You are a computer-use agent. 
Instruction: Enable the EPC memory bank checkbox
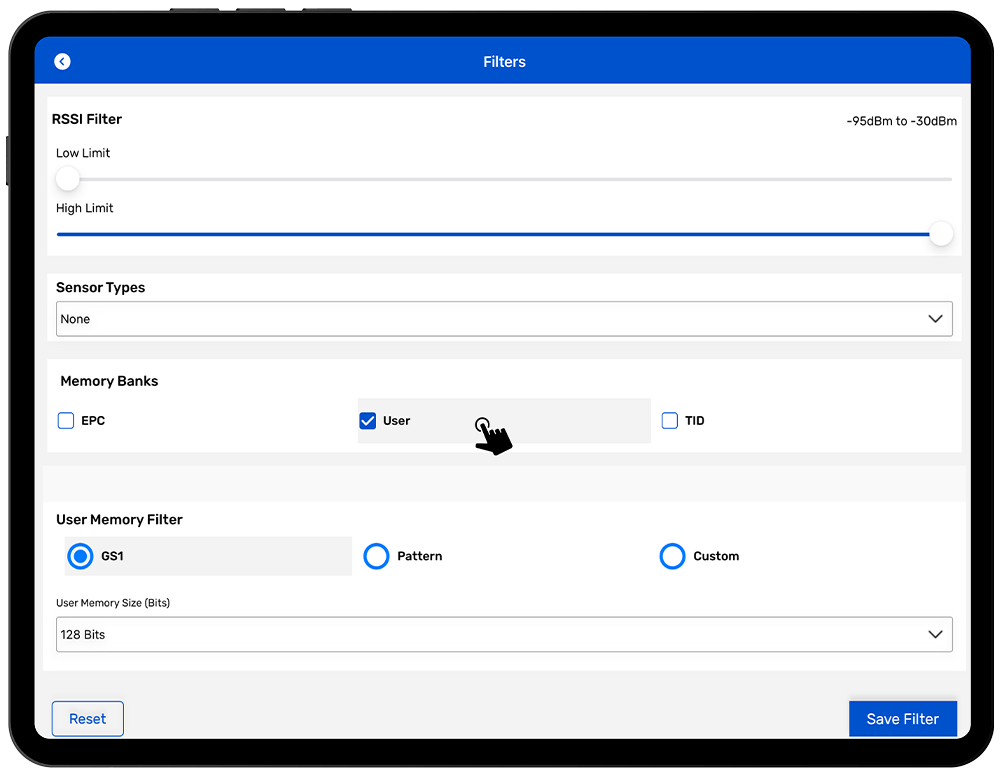pos(66,421)
